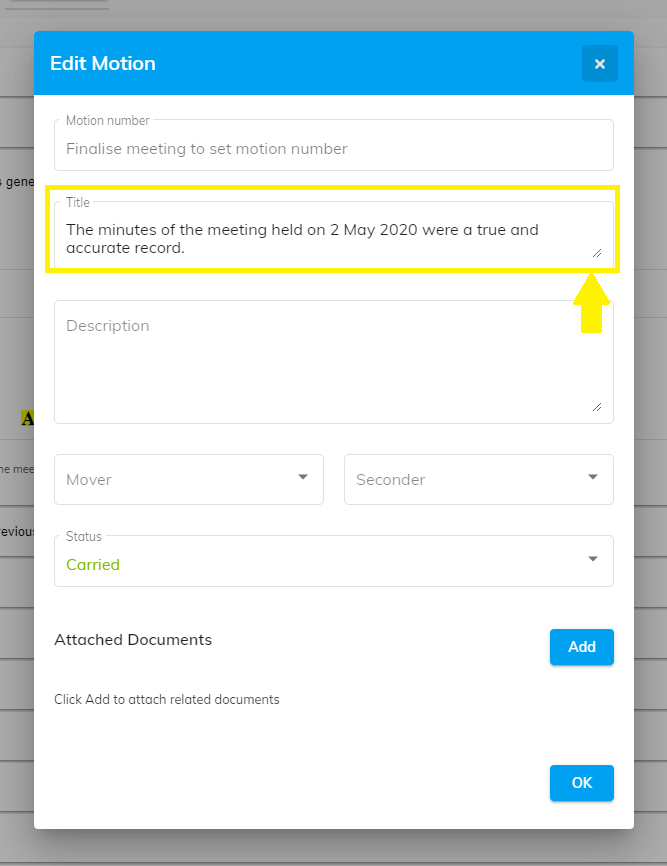
Task: Click the Description box resize handle
Action: point(597,406)
